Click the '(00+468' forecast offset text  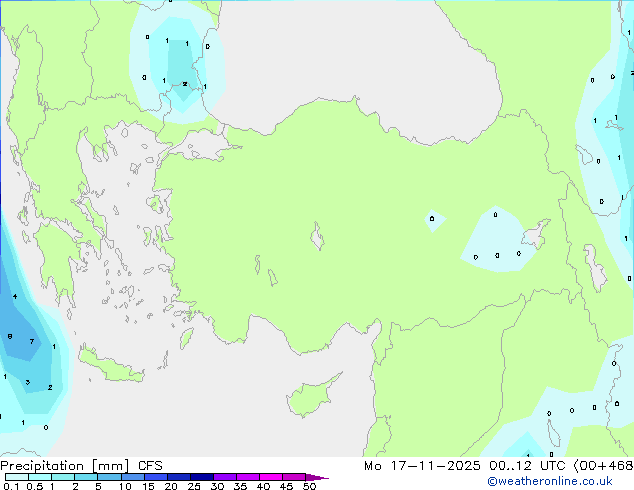click(x=604, y=466)
